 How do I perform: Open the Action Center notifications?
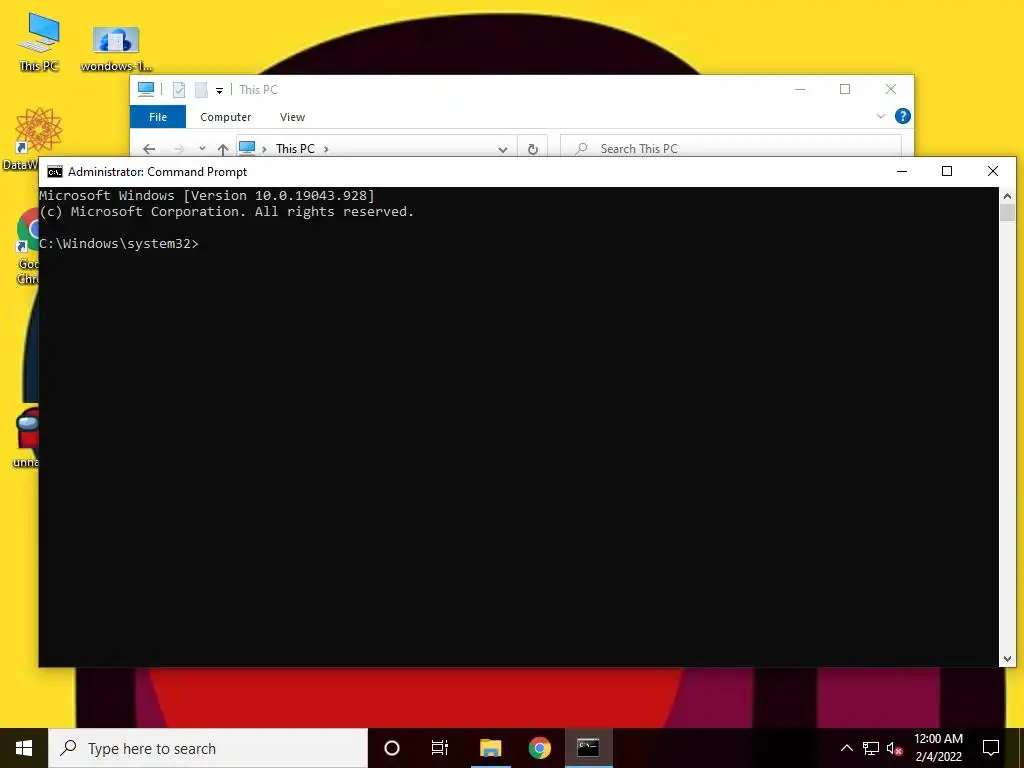(x=991, y=748)
